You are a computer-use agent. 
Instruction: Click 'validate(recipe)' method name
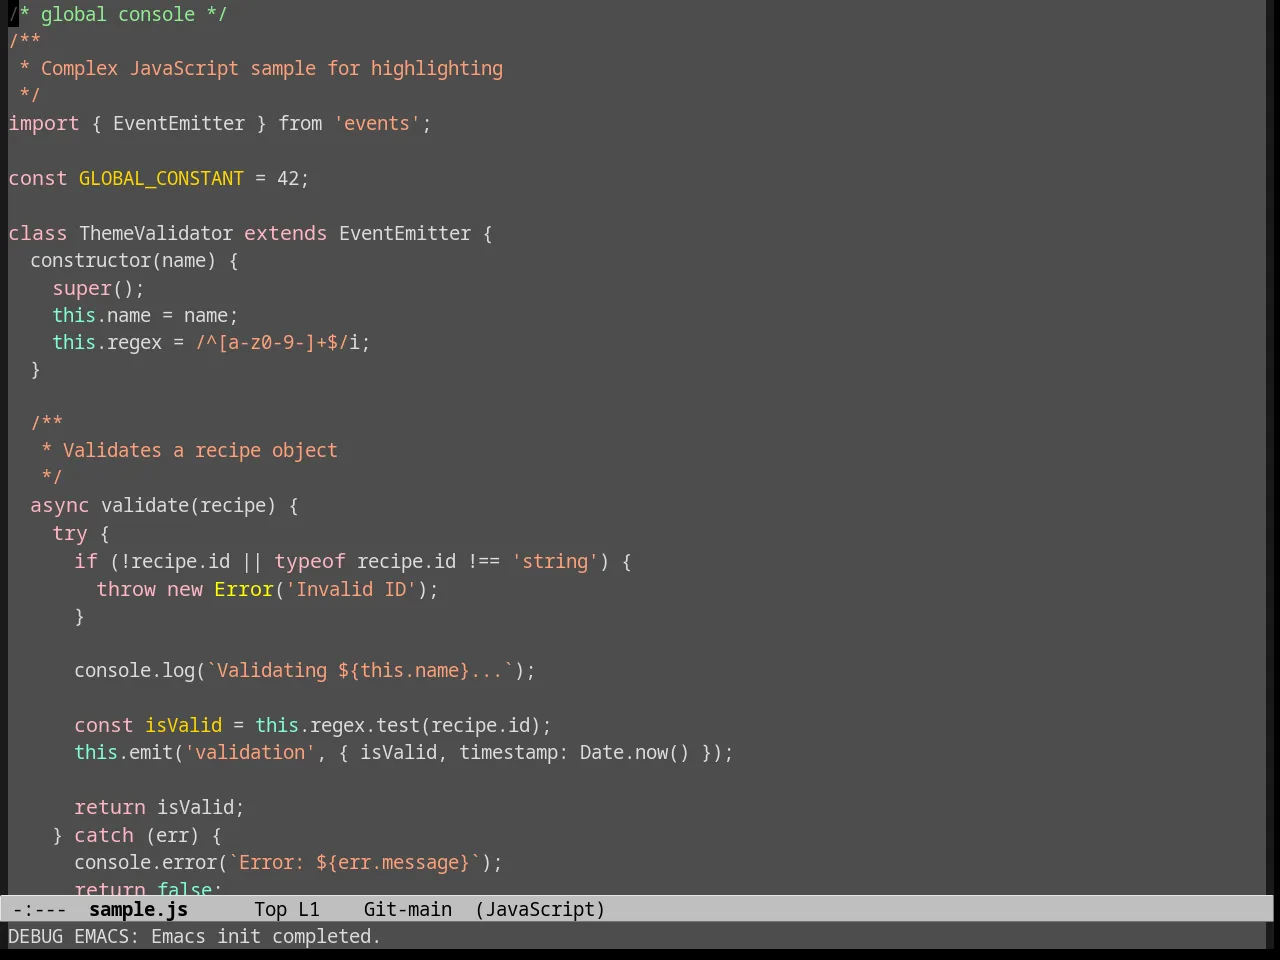point(188,505)
